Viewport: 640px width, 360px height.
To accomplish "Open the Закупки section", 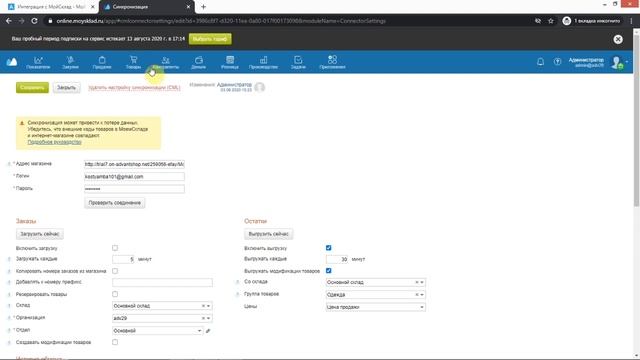I will [x=70, y=62].
